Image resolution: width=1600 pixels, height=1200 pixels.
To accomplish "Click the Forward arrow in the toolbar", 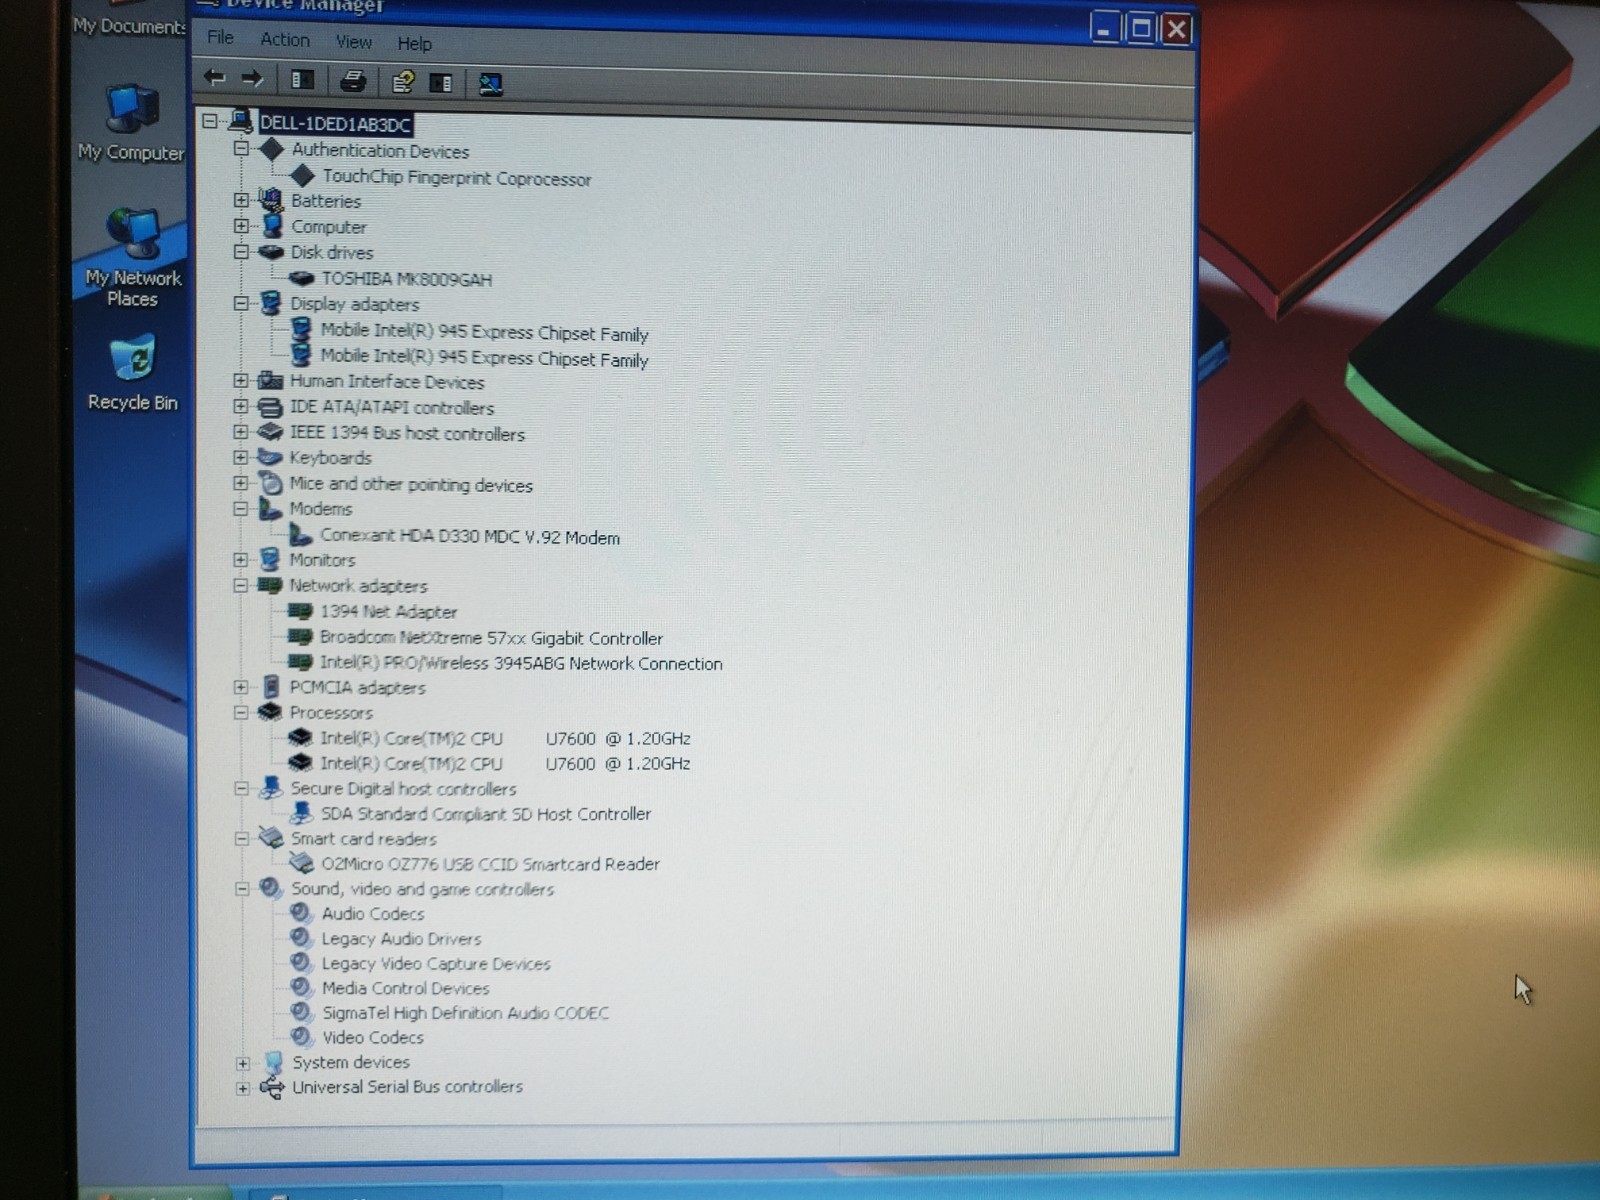I will point(252,78).
